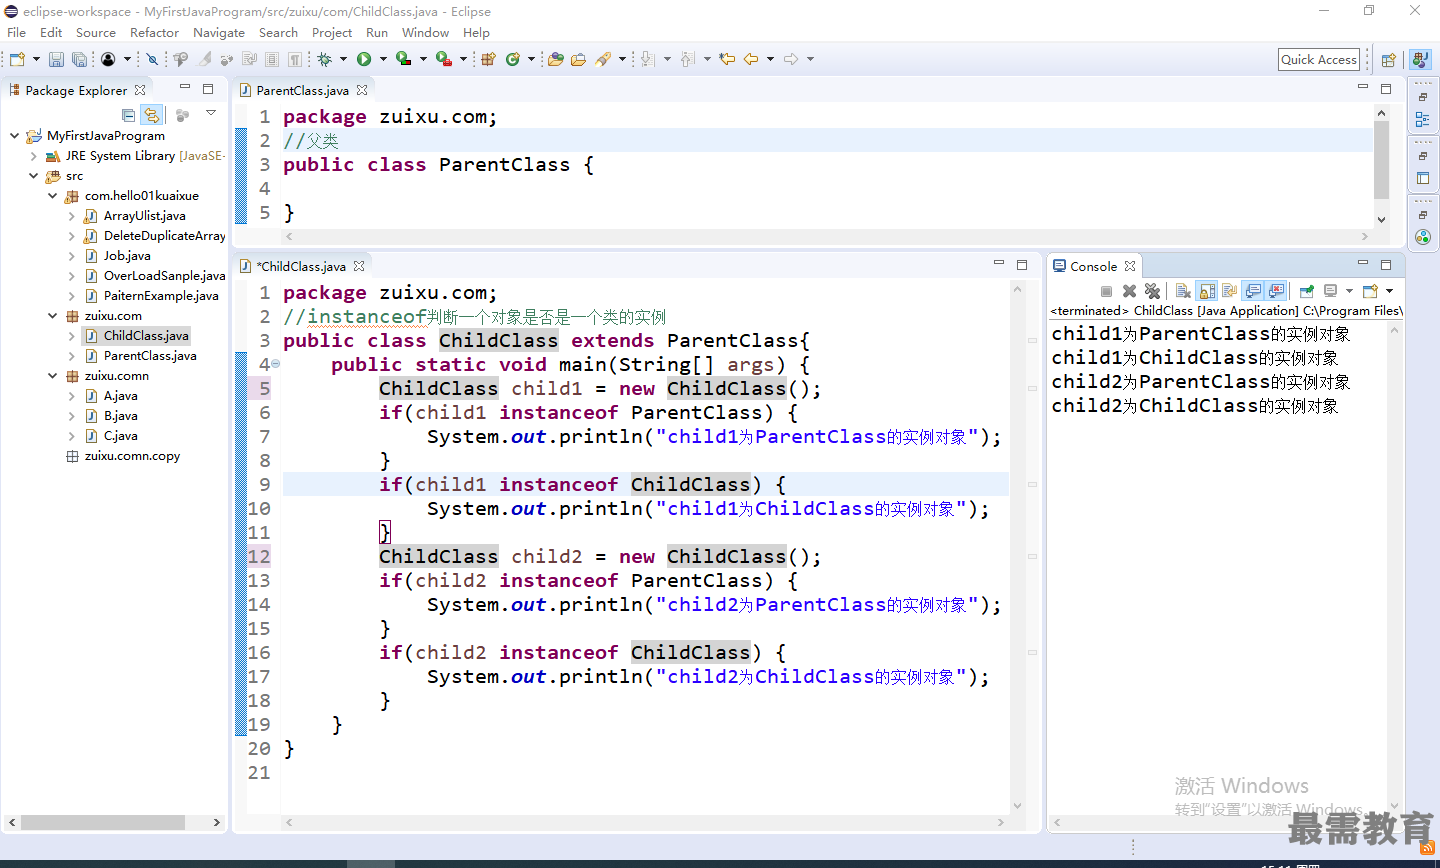
Task: Open the Run configurations dropdown arrow
Action: [x=383, y=59]
